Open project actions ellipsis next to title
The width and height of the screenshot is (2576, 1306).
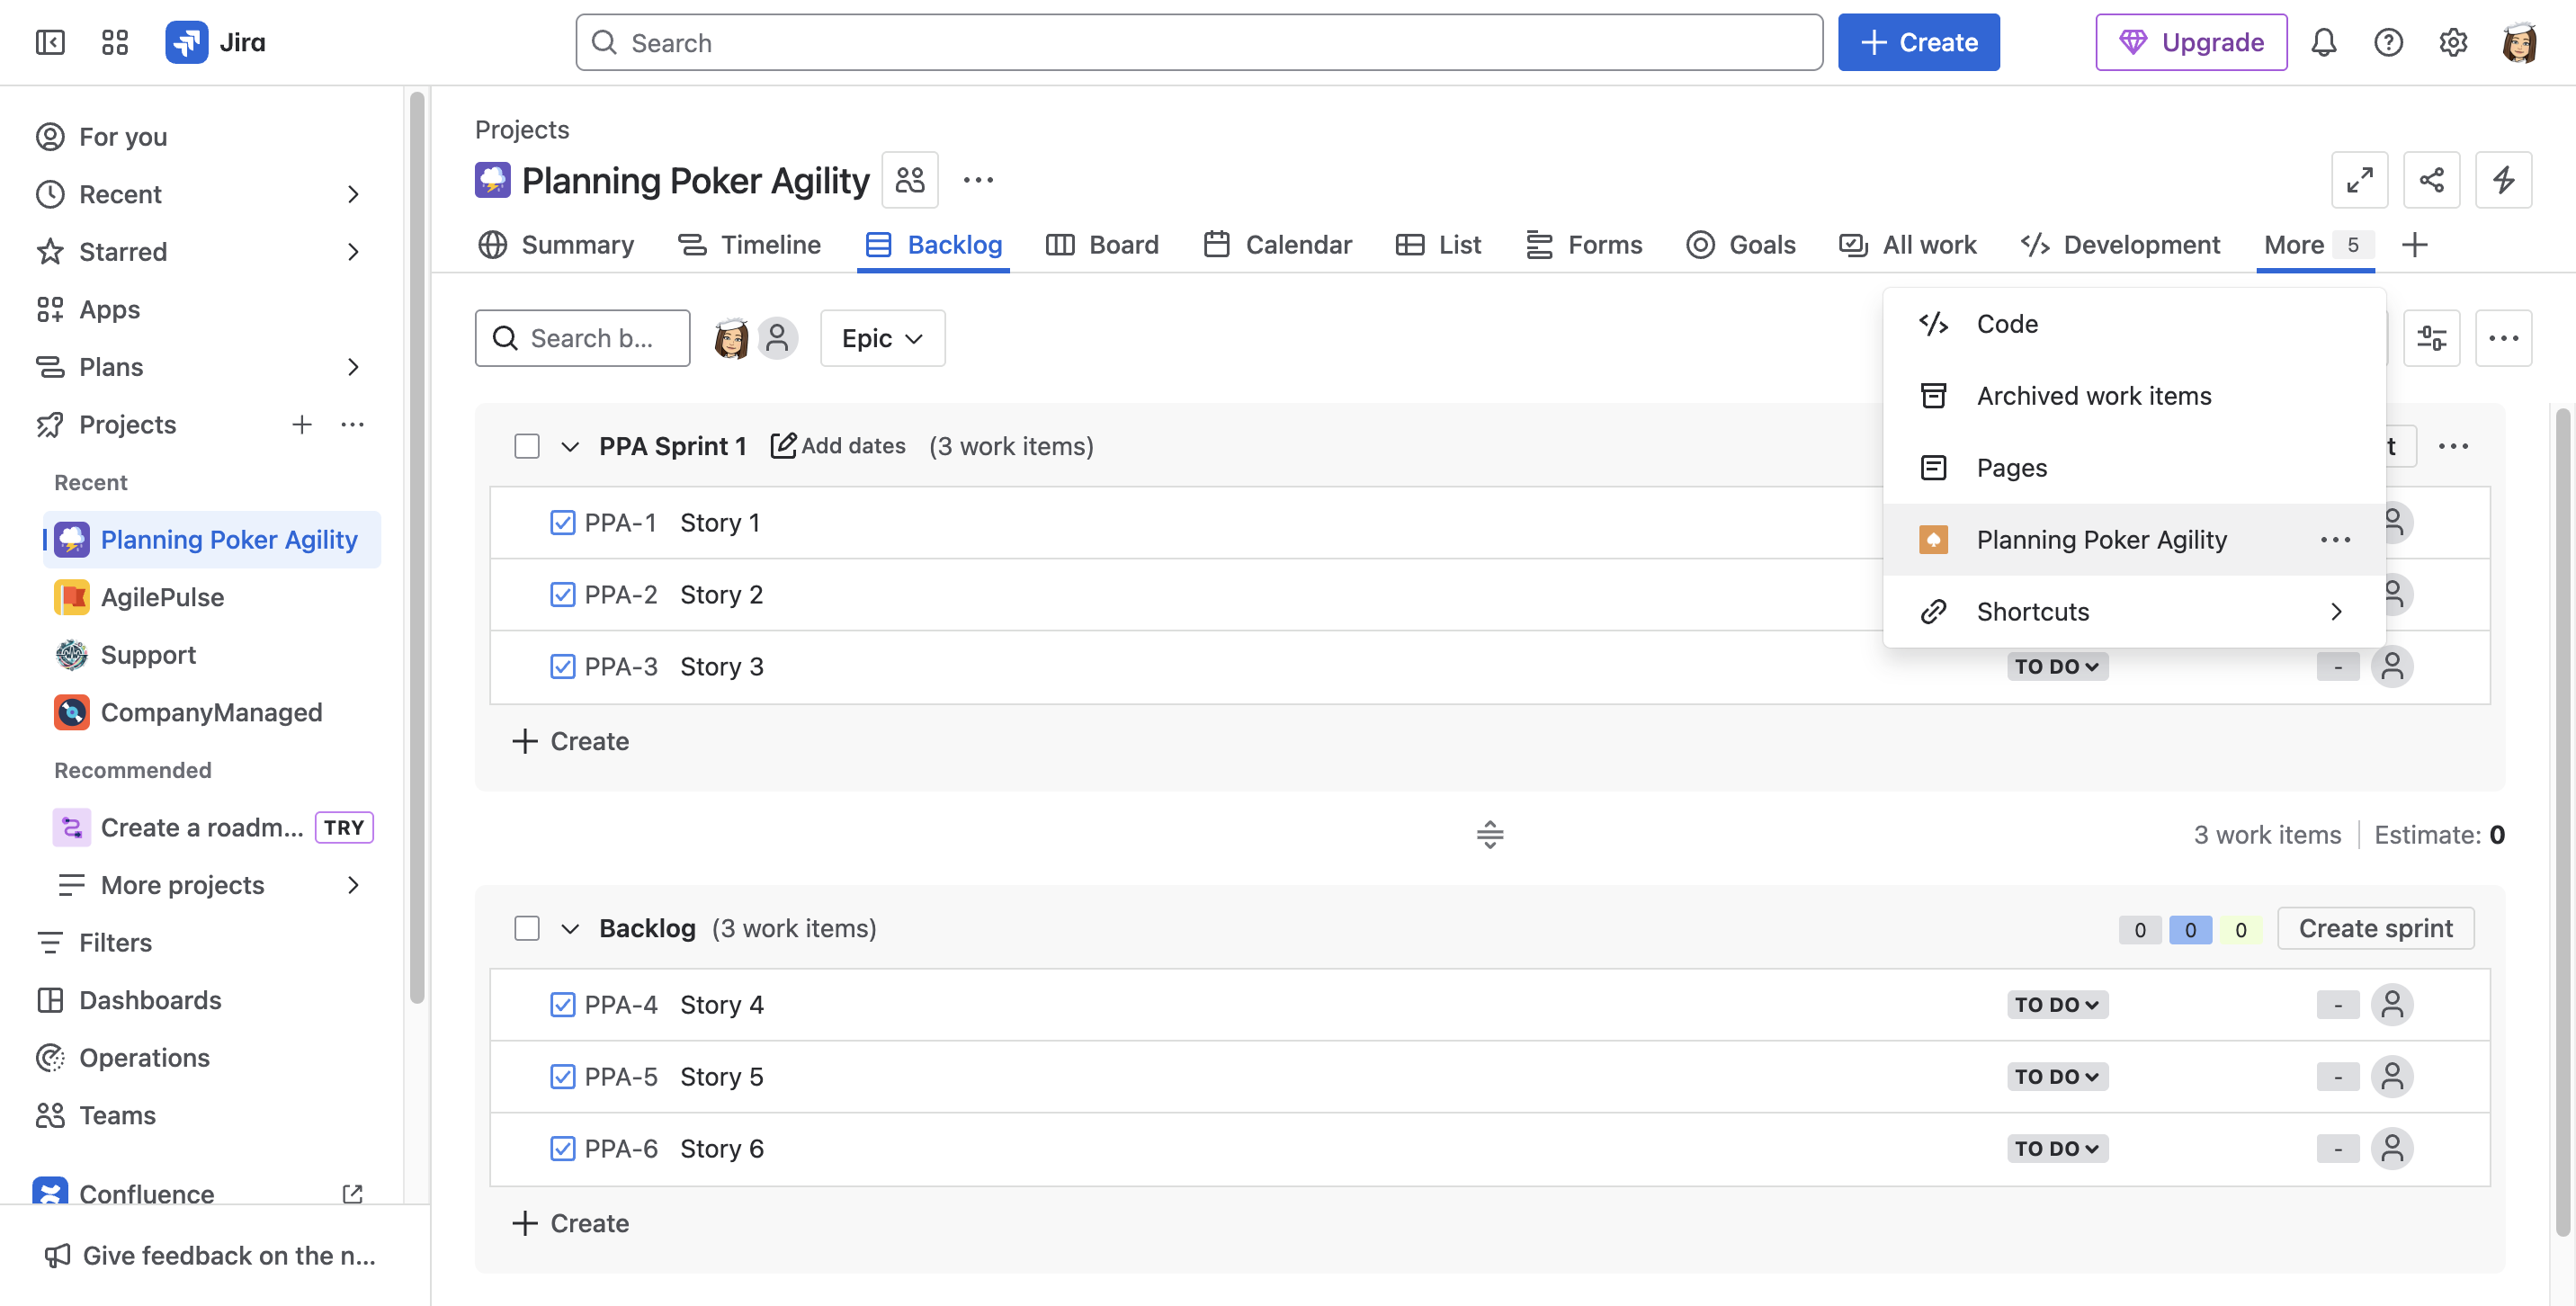978,180
